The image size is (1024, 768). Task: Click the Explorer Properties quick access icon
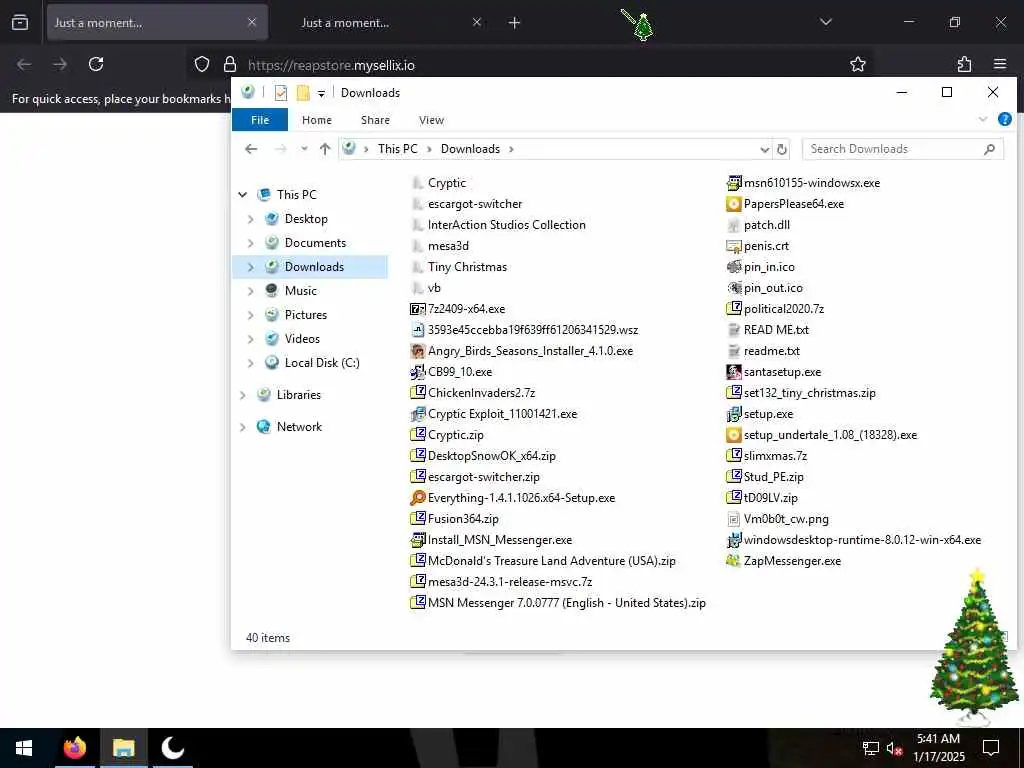[281, 93]
